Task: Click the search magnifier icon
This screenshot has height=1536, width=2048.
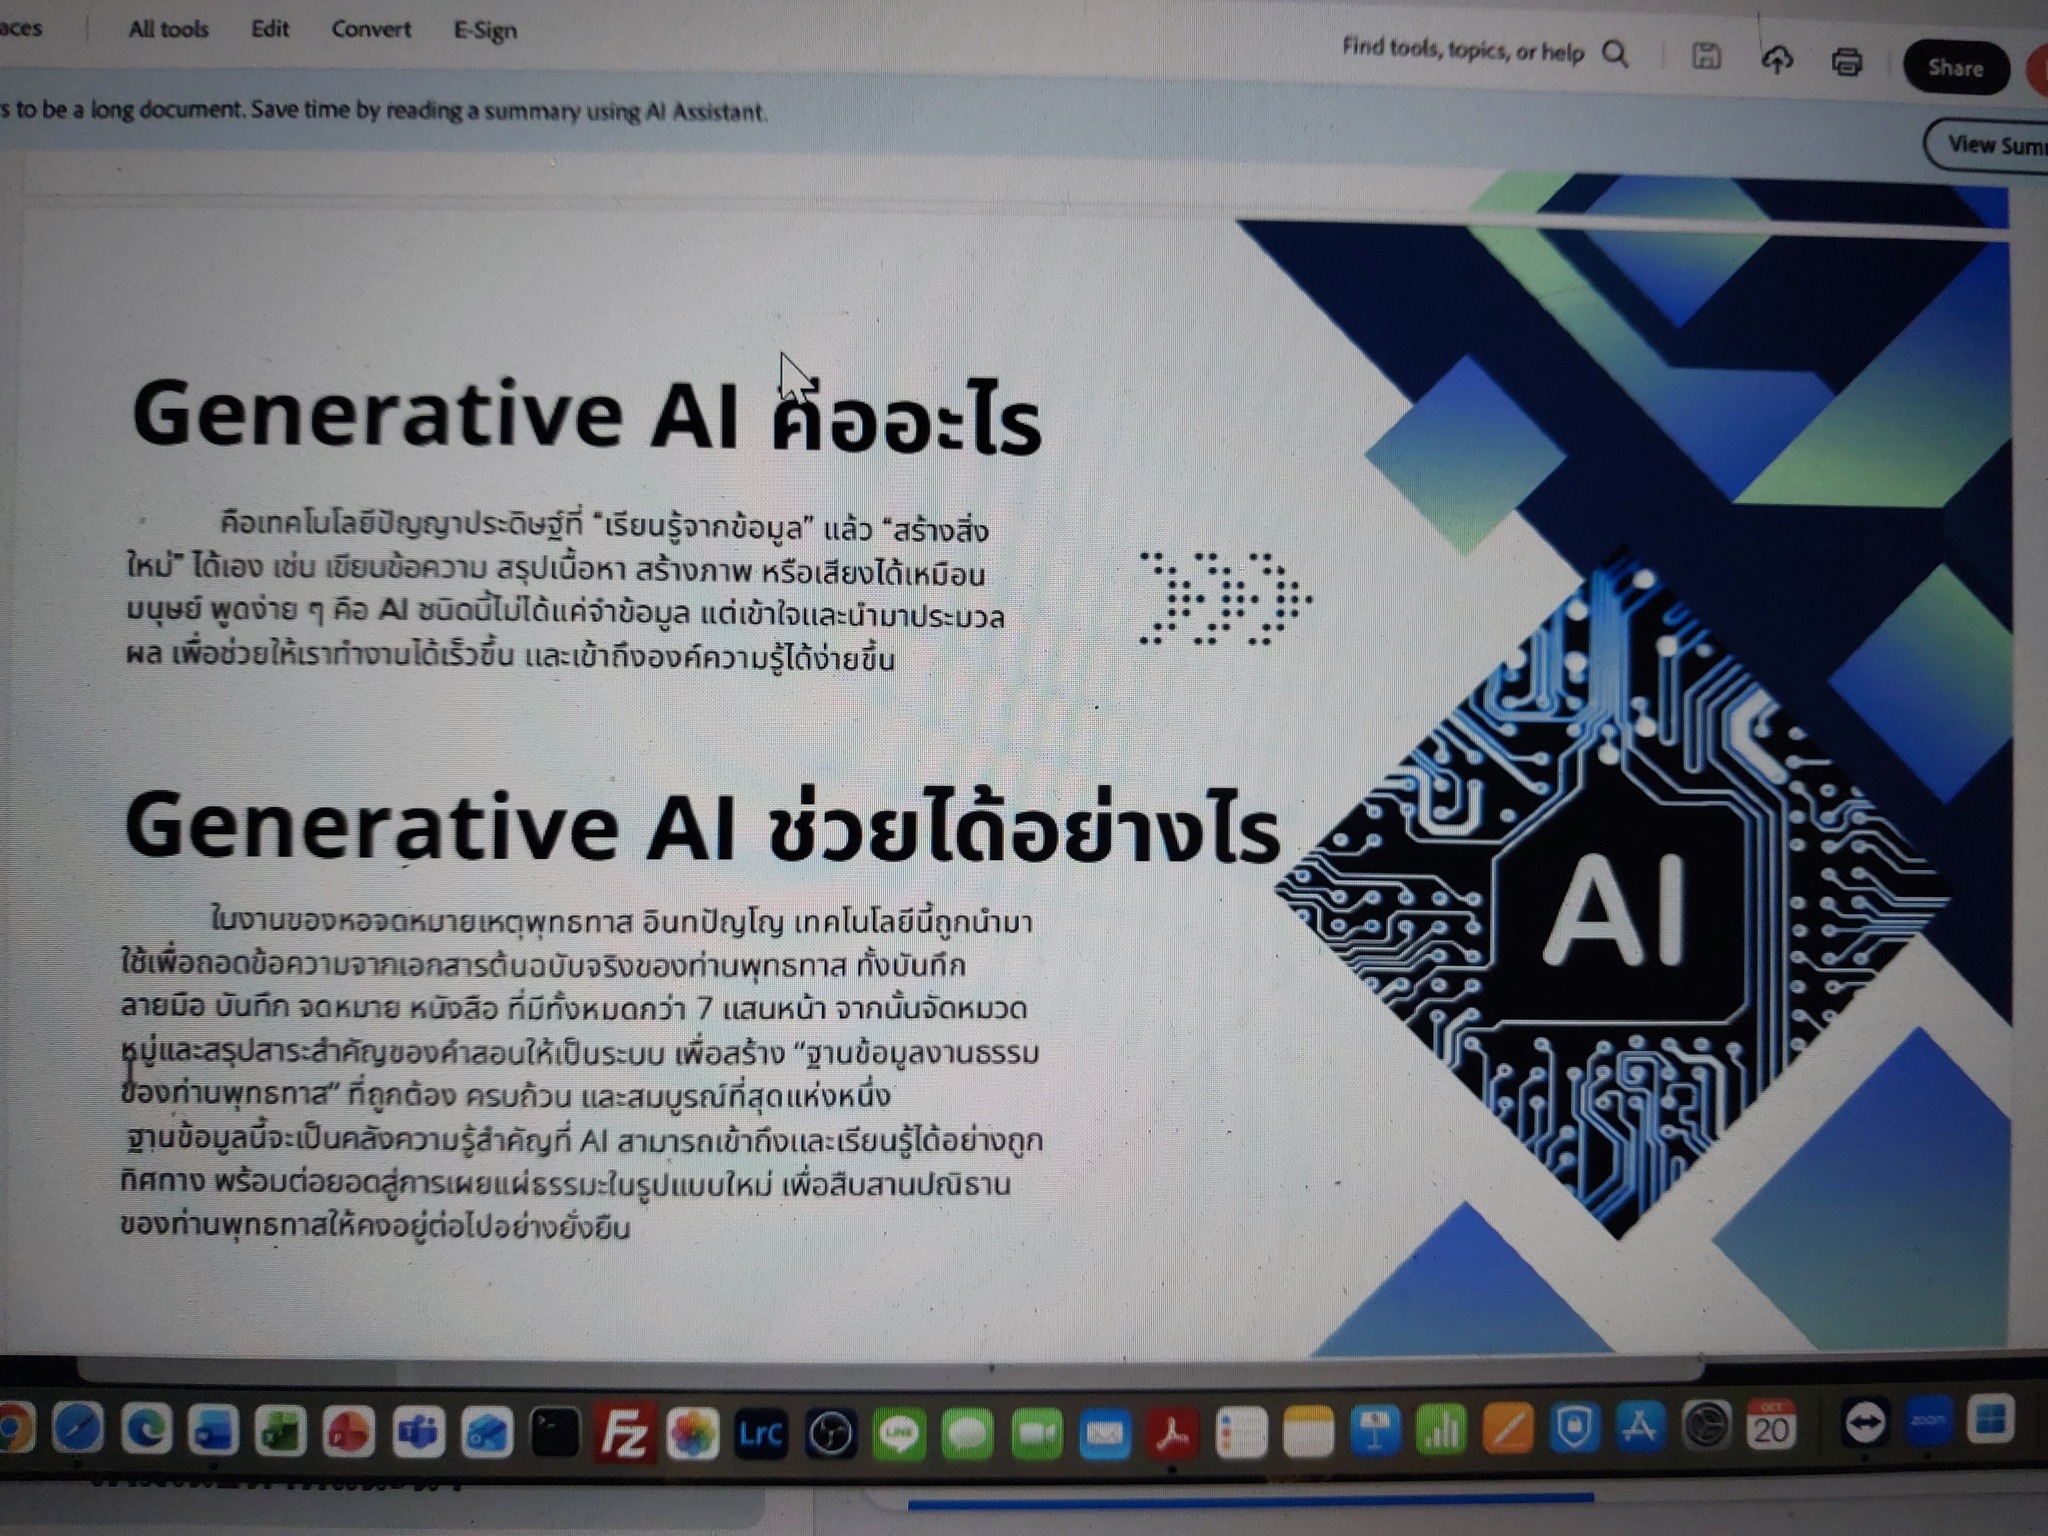Action: point(1615,53)
